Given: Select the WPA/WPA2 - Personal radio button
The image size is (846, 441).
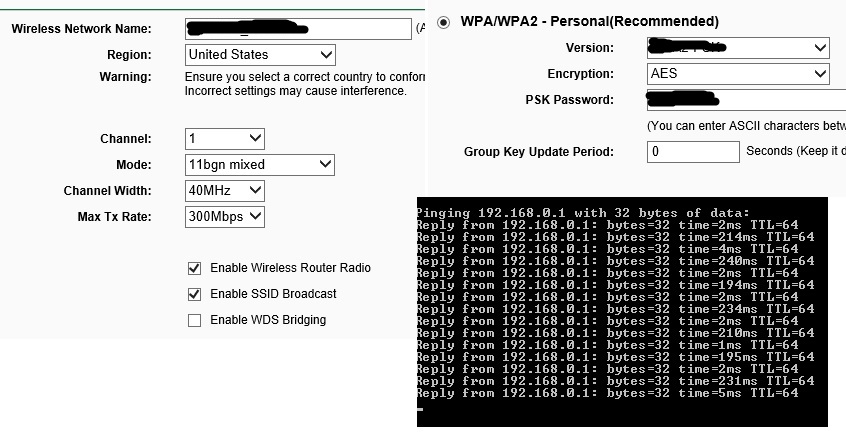Looking at the screenshot, I should [x=443, y=22].
